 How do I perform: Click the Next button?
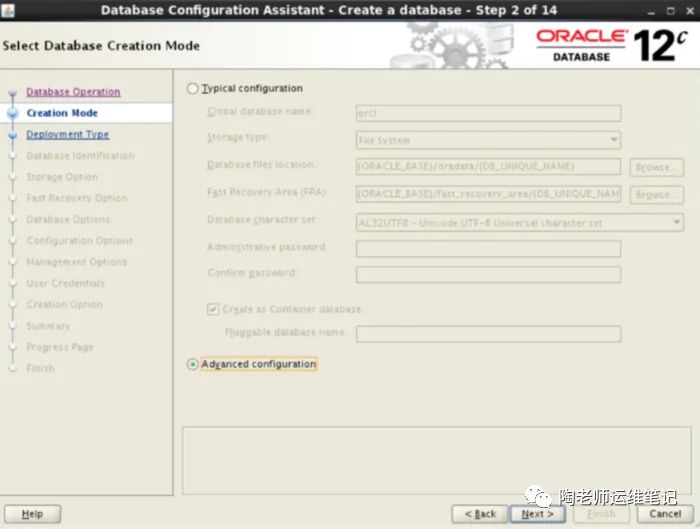(x=538, y=514)
